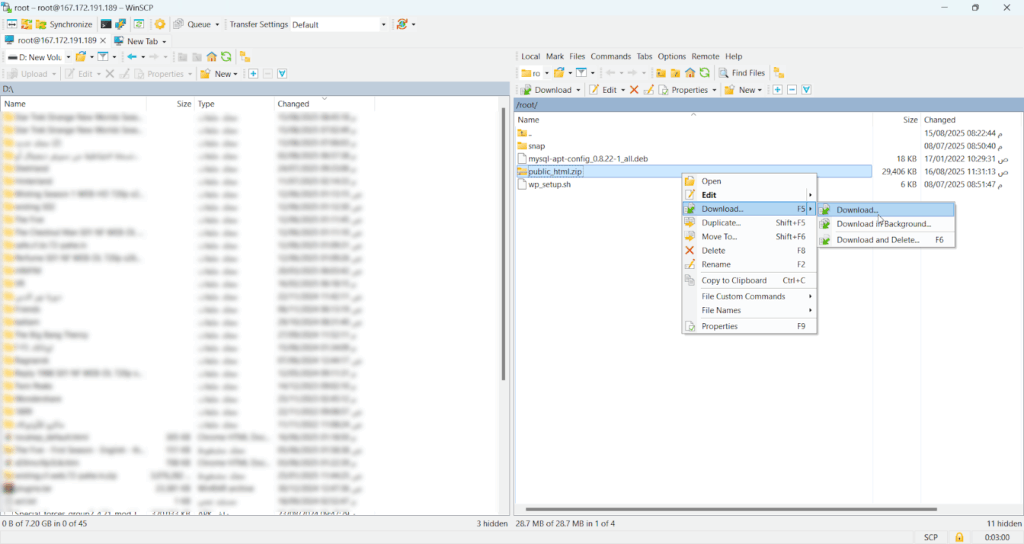Expand the Queue dropdown arrow

217,24
